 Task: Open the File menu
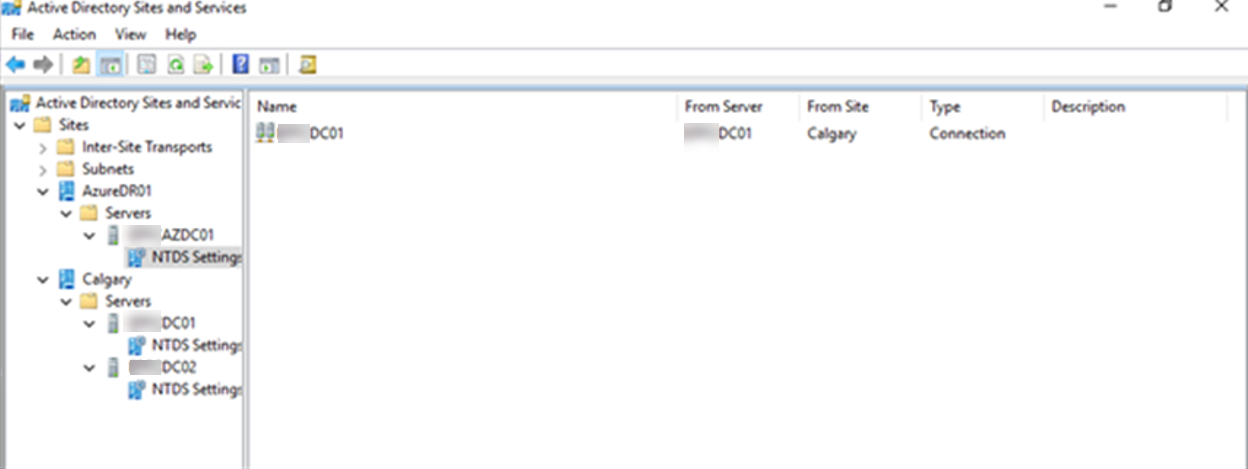point(22,34)
